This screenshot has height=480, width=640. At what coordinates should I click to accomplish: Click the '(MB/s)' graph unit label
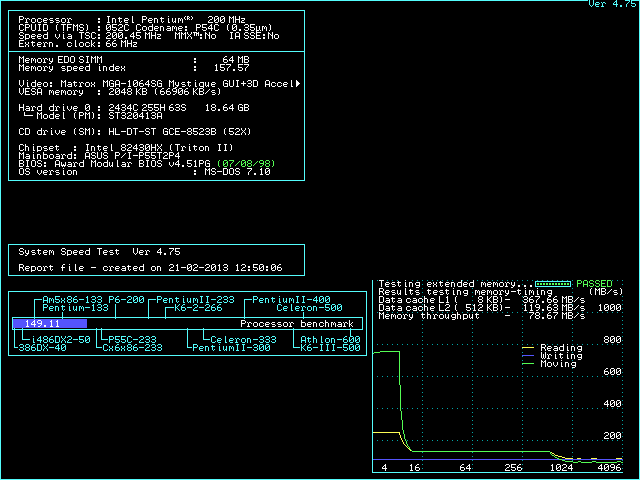pos(606,292)
